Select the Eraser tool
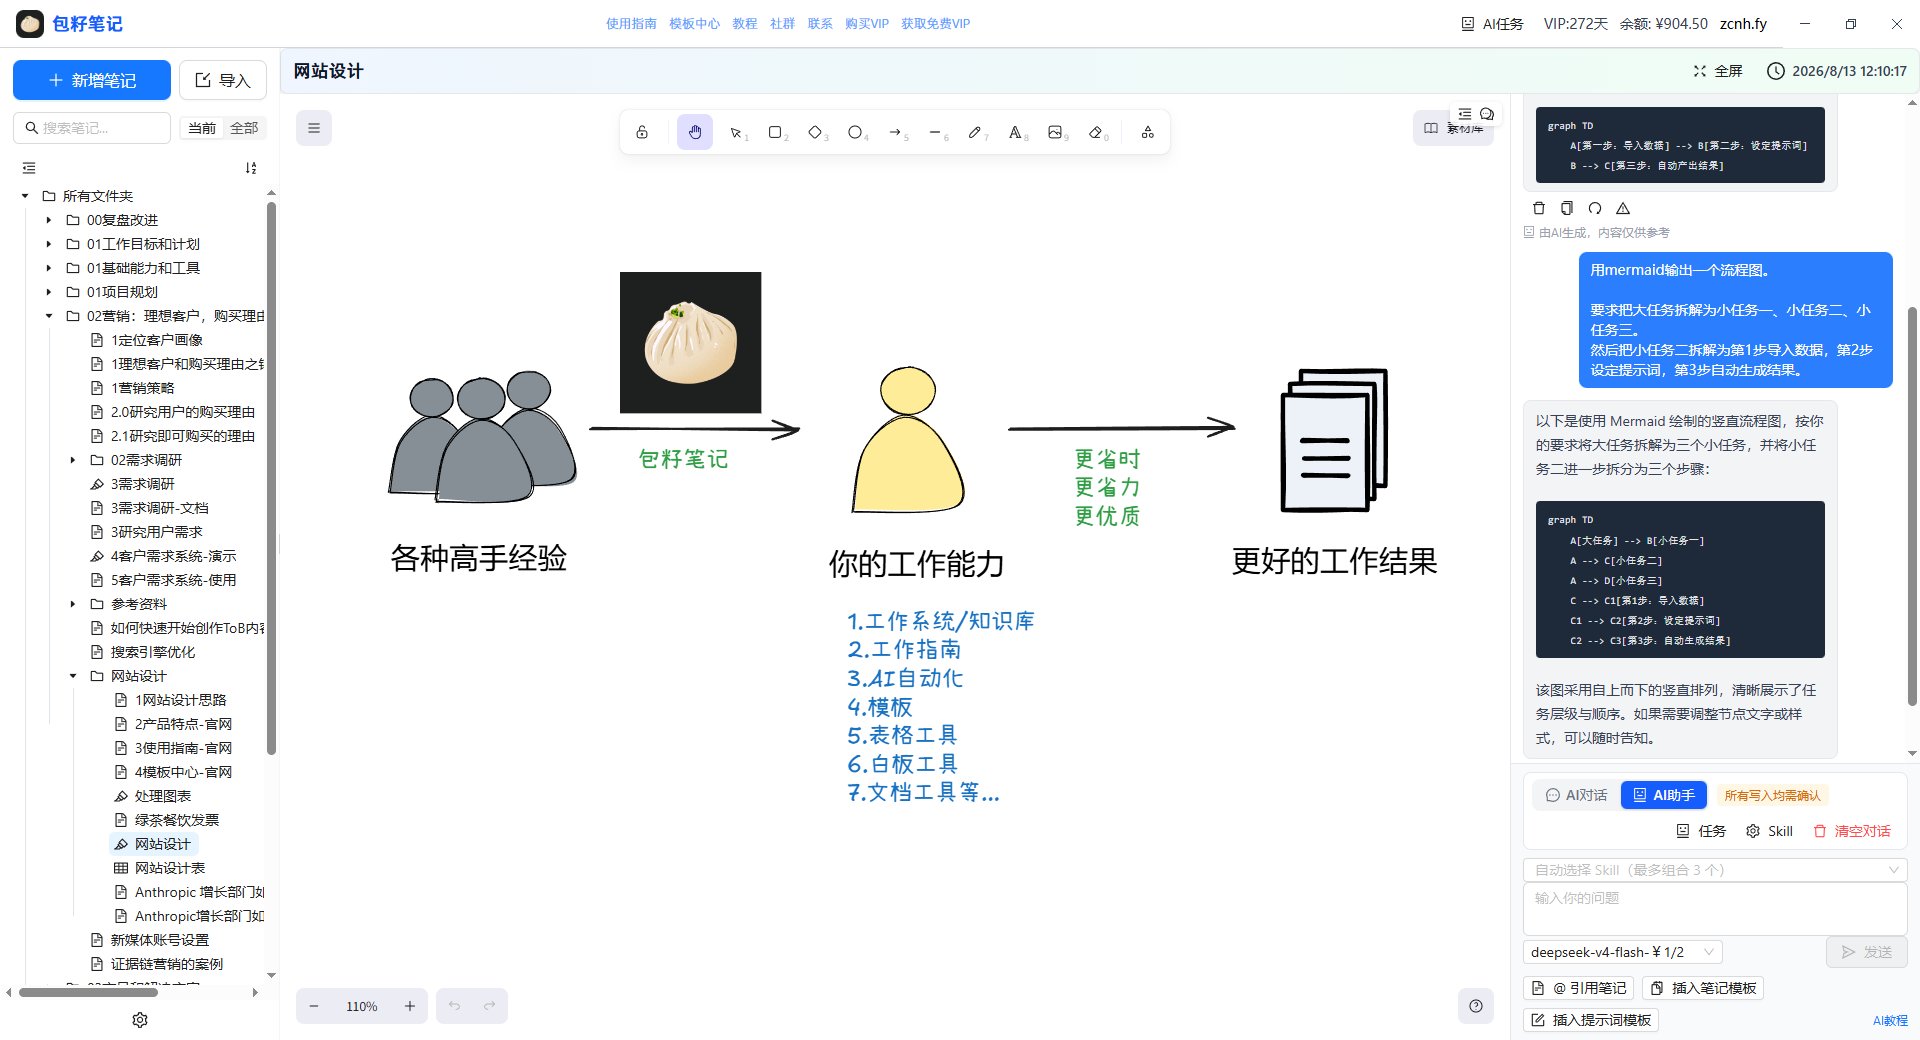 pos(1097,132)
